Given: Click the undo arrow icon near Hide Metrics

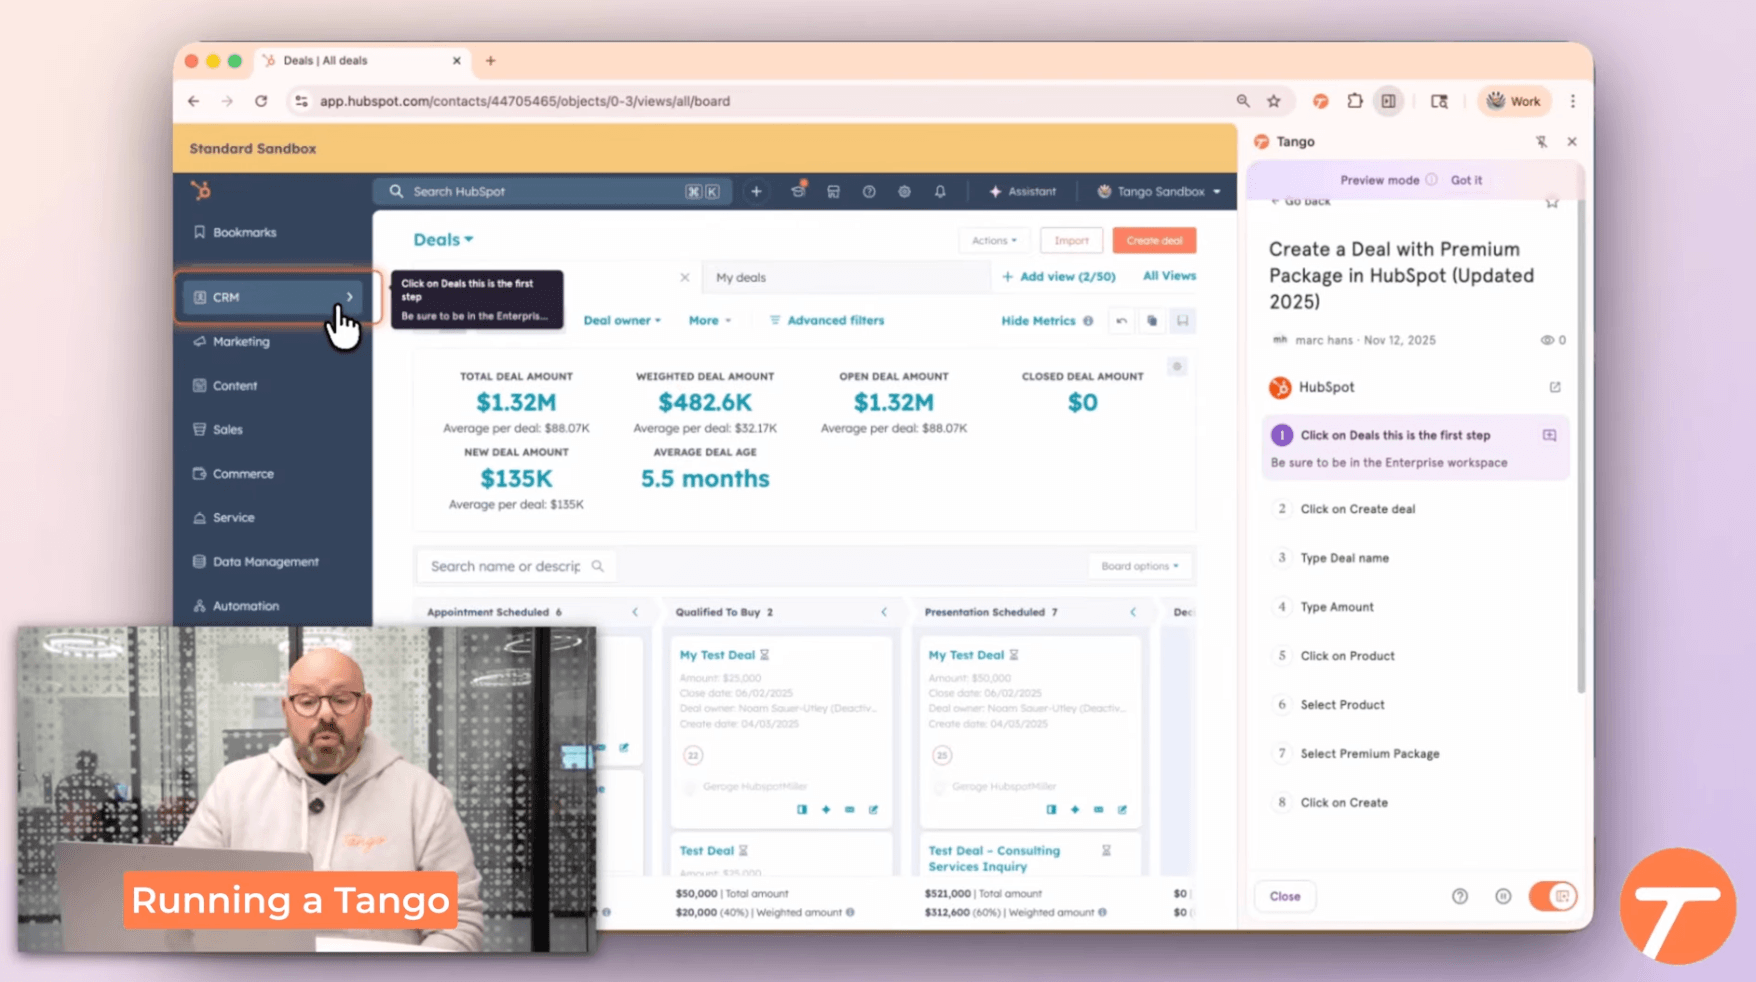Looking at the screenshot, I should 1121,321.
